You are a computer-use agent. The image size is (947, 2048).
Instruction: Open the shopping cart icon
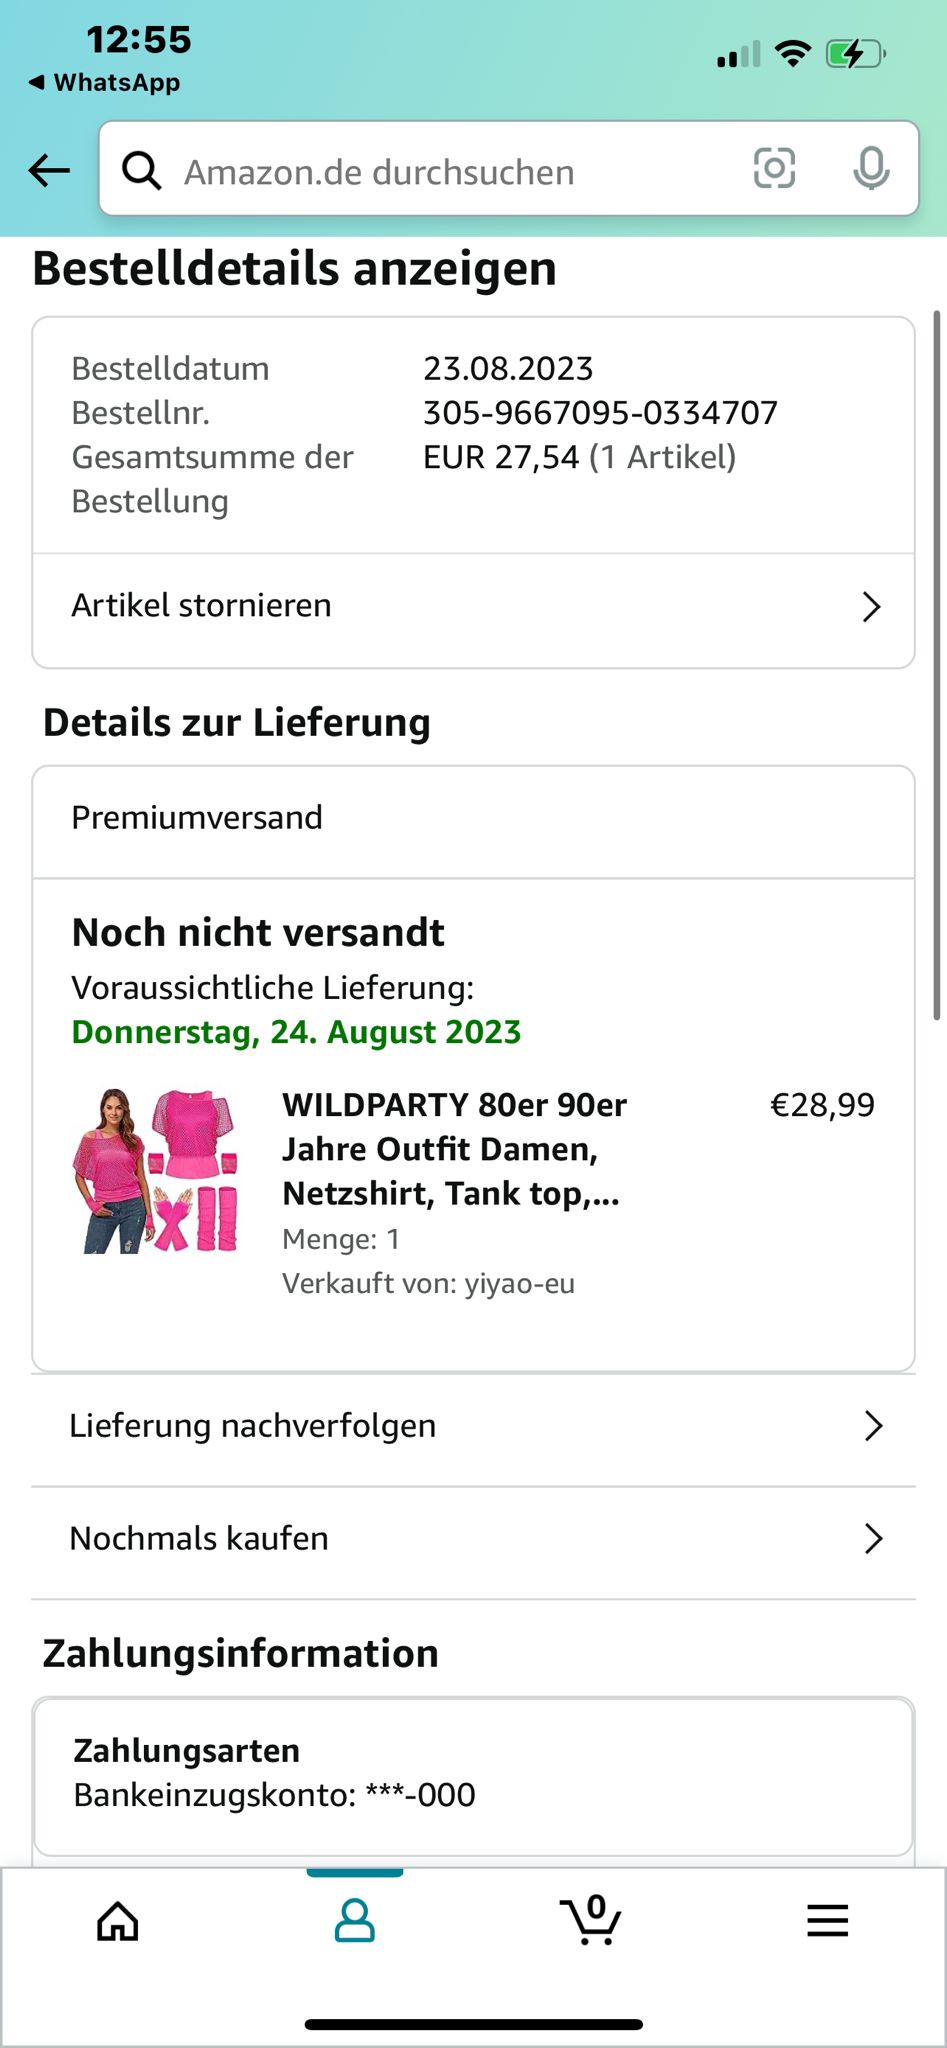591,1920
